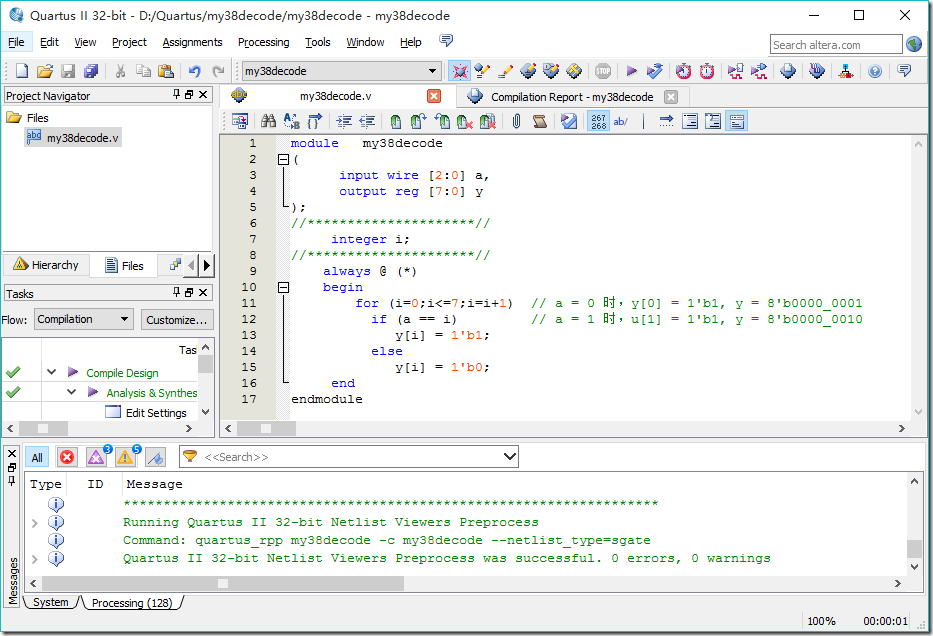Decrease indent in the editor toolbar
933x636 pixels.
click(x=367, y=121)
